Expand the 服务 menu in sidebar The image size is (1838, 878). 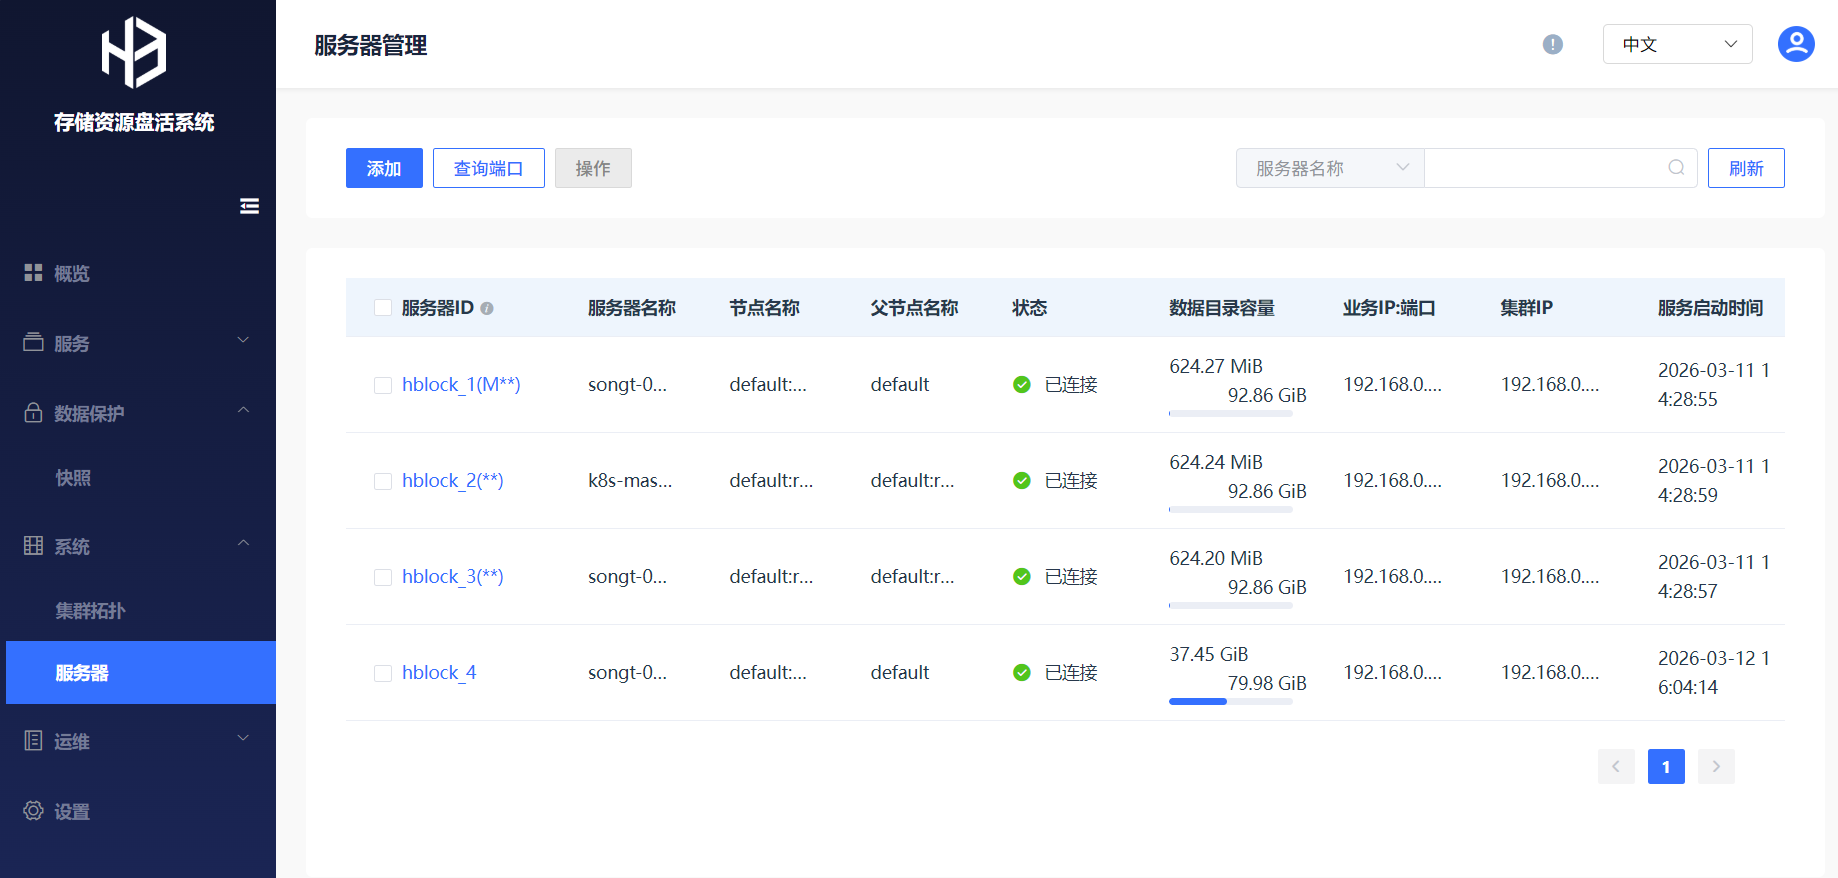[x=138, y=343]
